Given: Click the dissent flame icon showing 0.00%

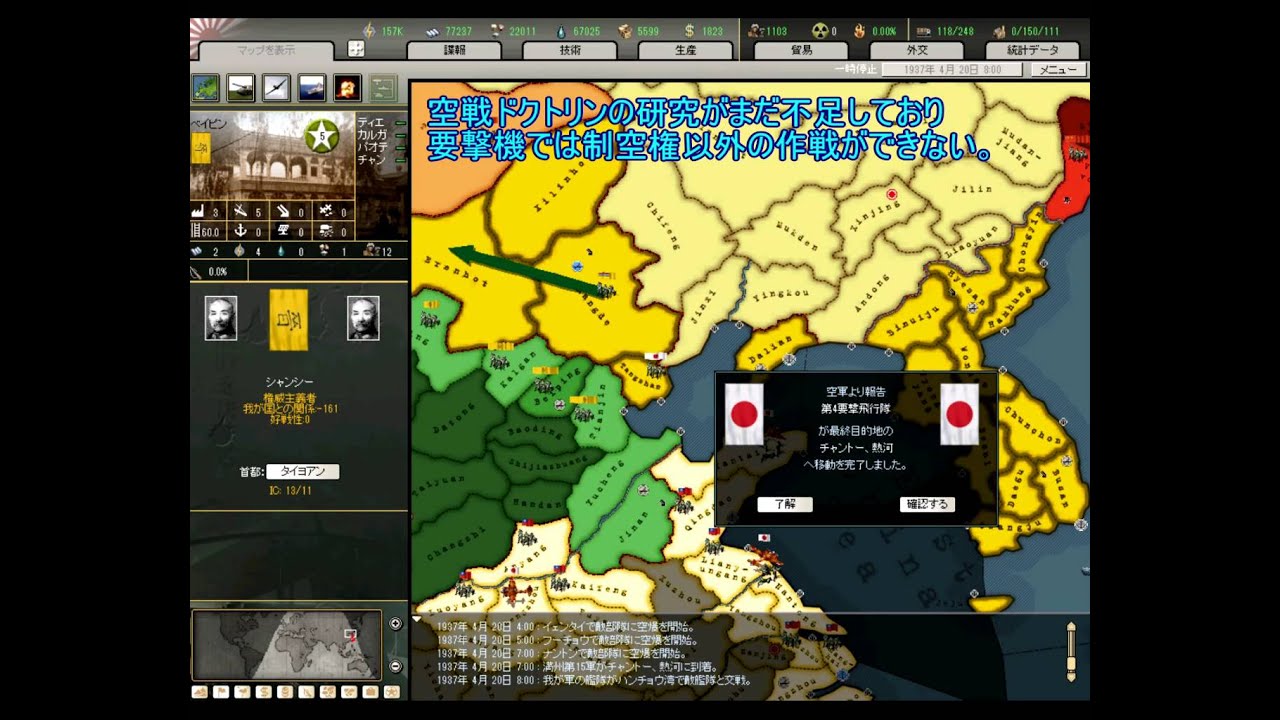Looking at the screenshot, I should (858, 31).
